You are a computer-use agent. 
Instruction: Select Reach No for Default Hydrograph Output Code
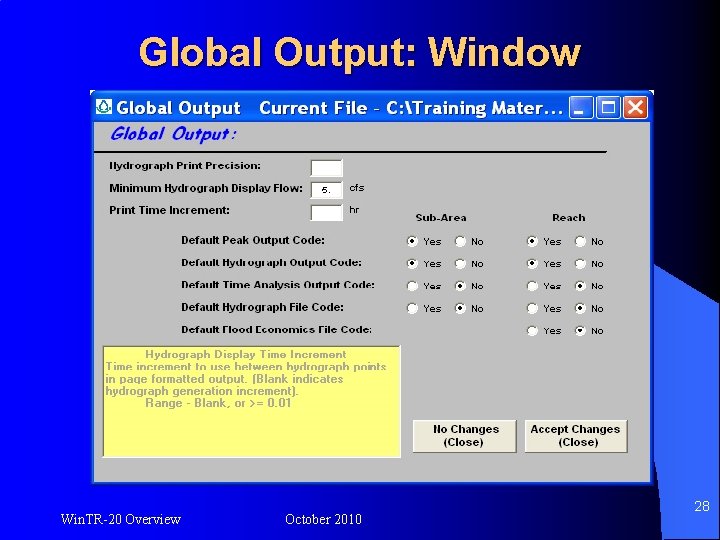[580, 264]
